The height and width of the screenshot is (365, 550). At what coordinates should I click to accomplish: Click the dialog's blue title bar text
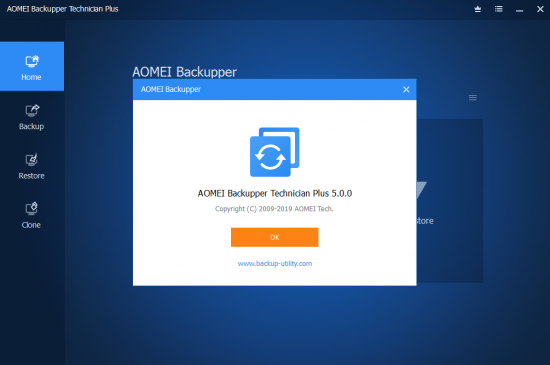pyautogui.click(x=171, y=89)
